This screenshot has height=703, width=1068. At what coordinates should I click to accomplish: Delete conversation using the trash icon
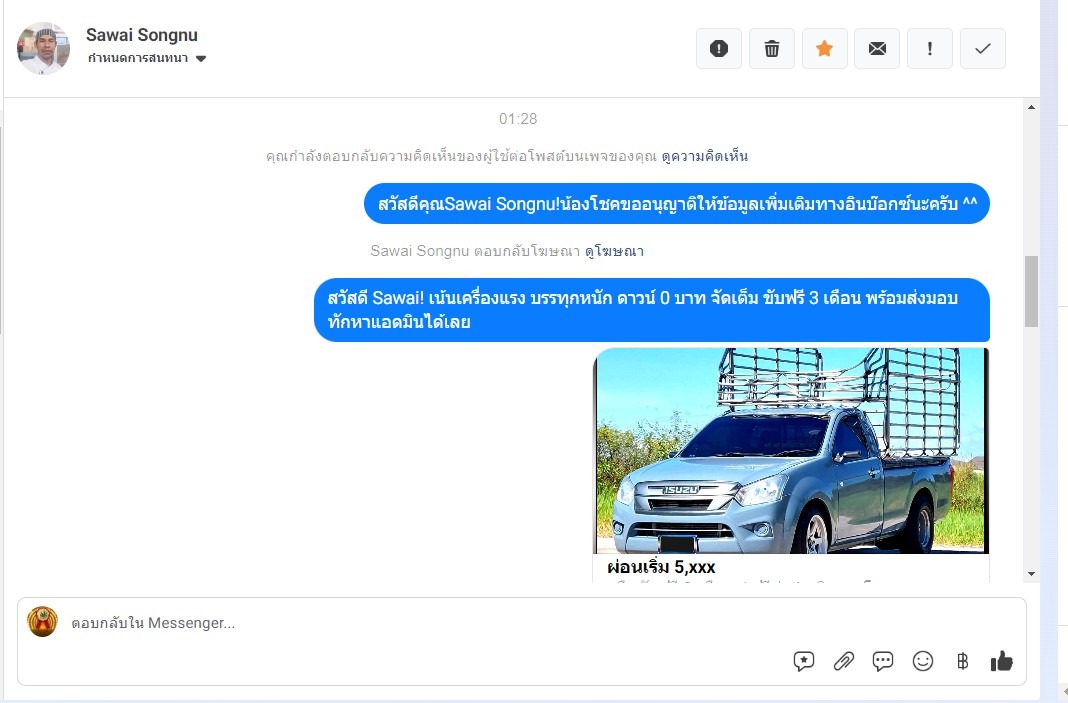[772, 48]
